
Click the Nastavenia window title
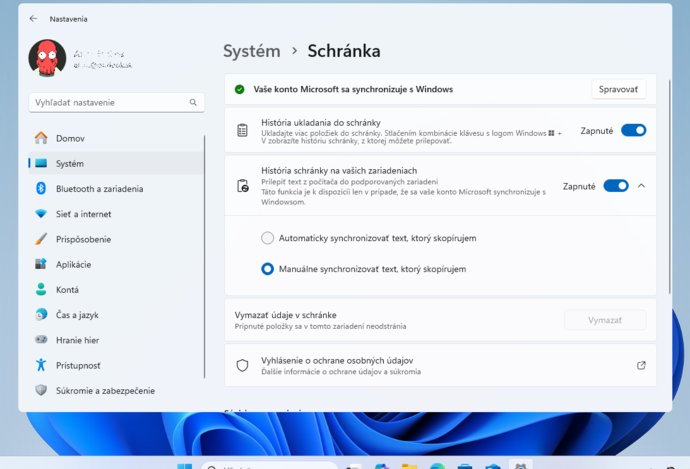pyautogui.click(x=68, y=19)
